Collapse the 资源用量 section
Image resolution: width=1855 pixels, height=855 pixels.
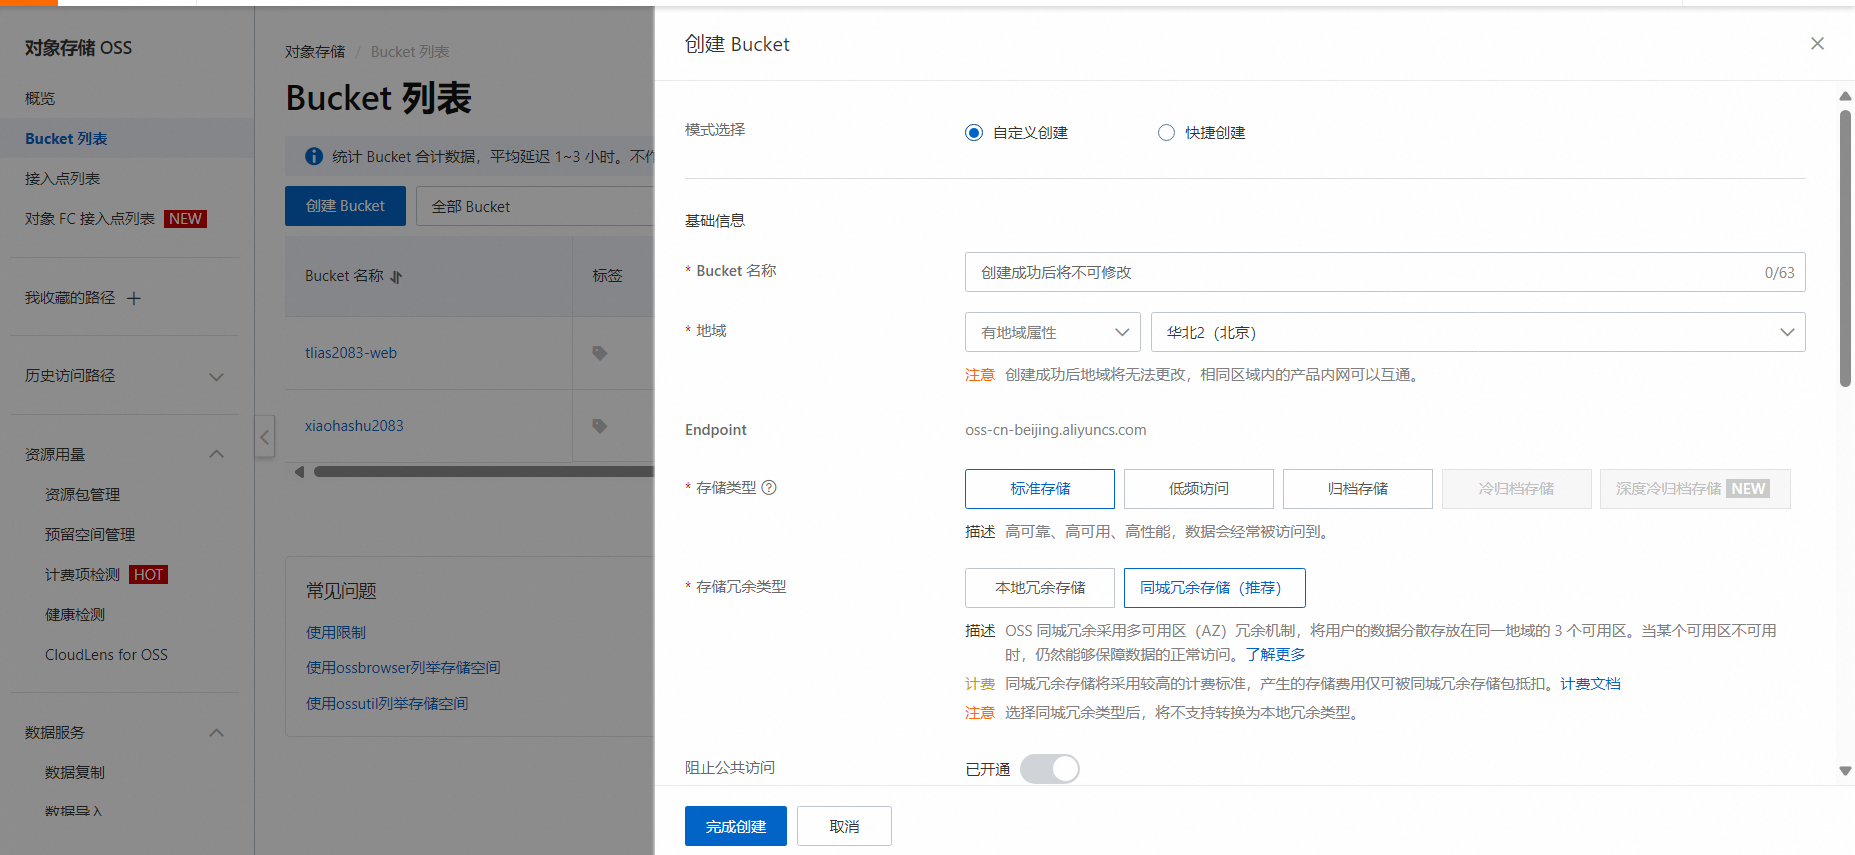pyautogui.click(x=216, y=455)
